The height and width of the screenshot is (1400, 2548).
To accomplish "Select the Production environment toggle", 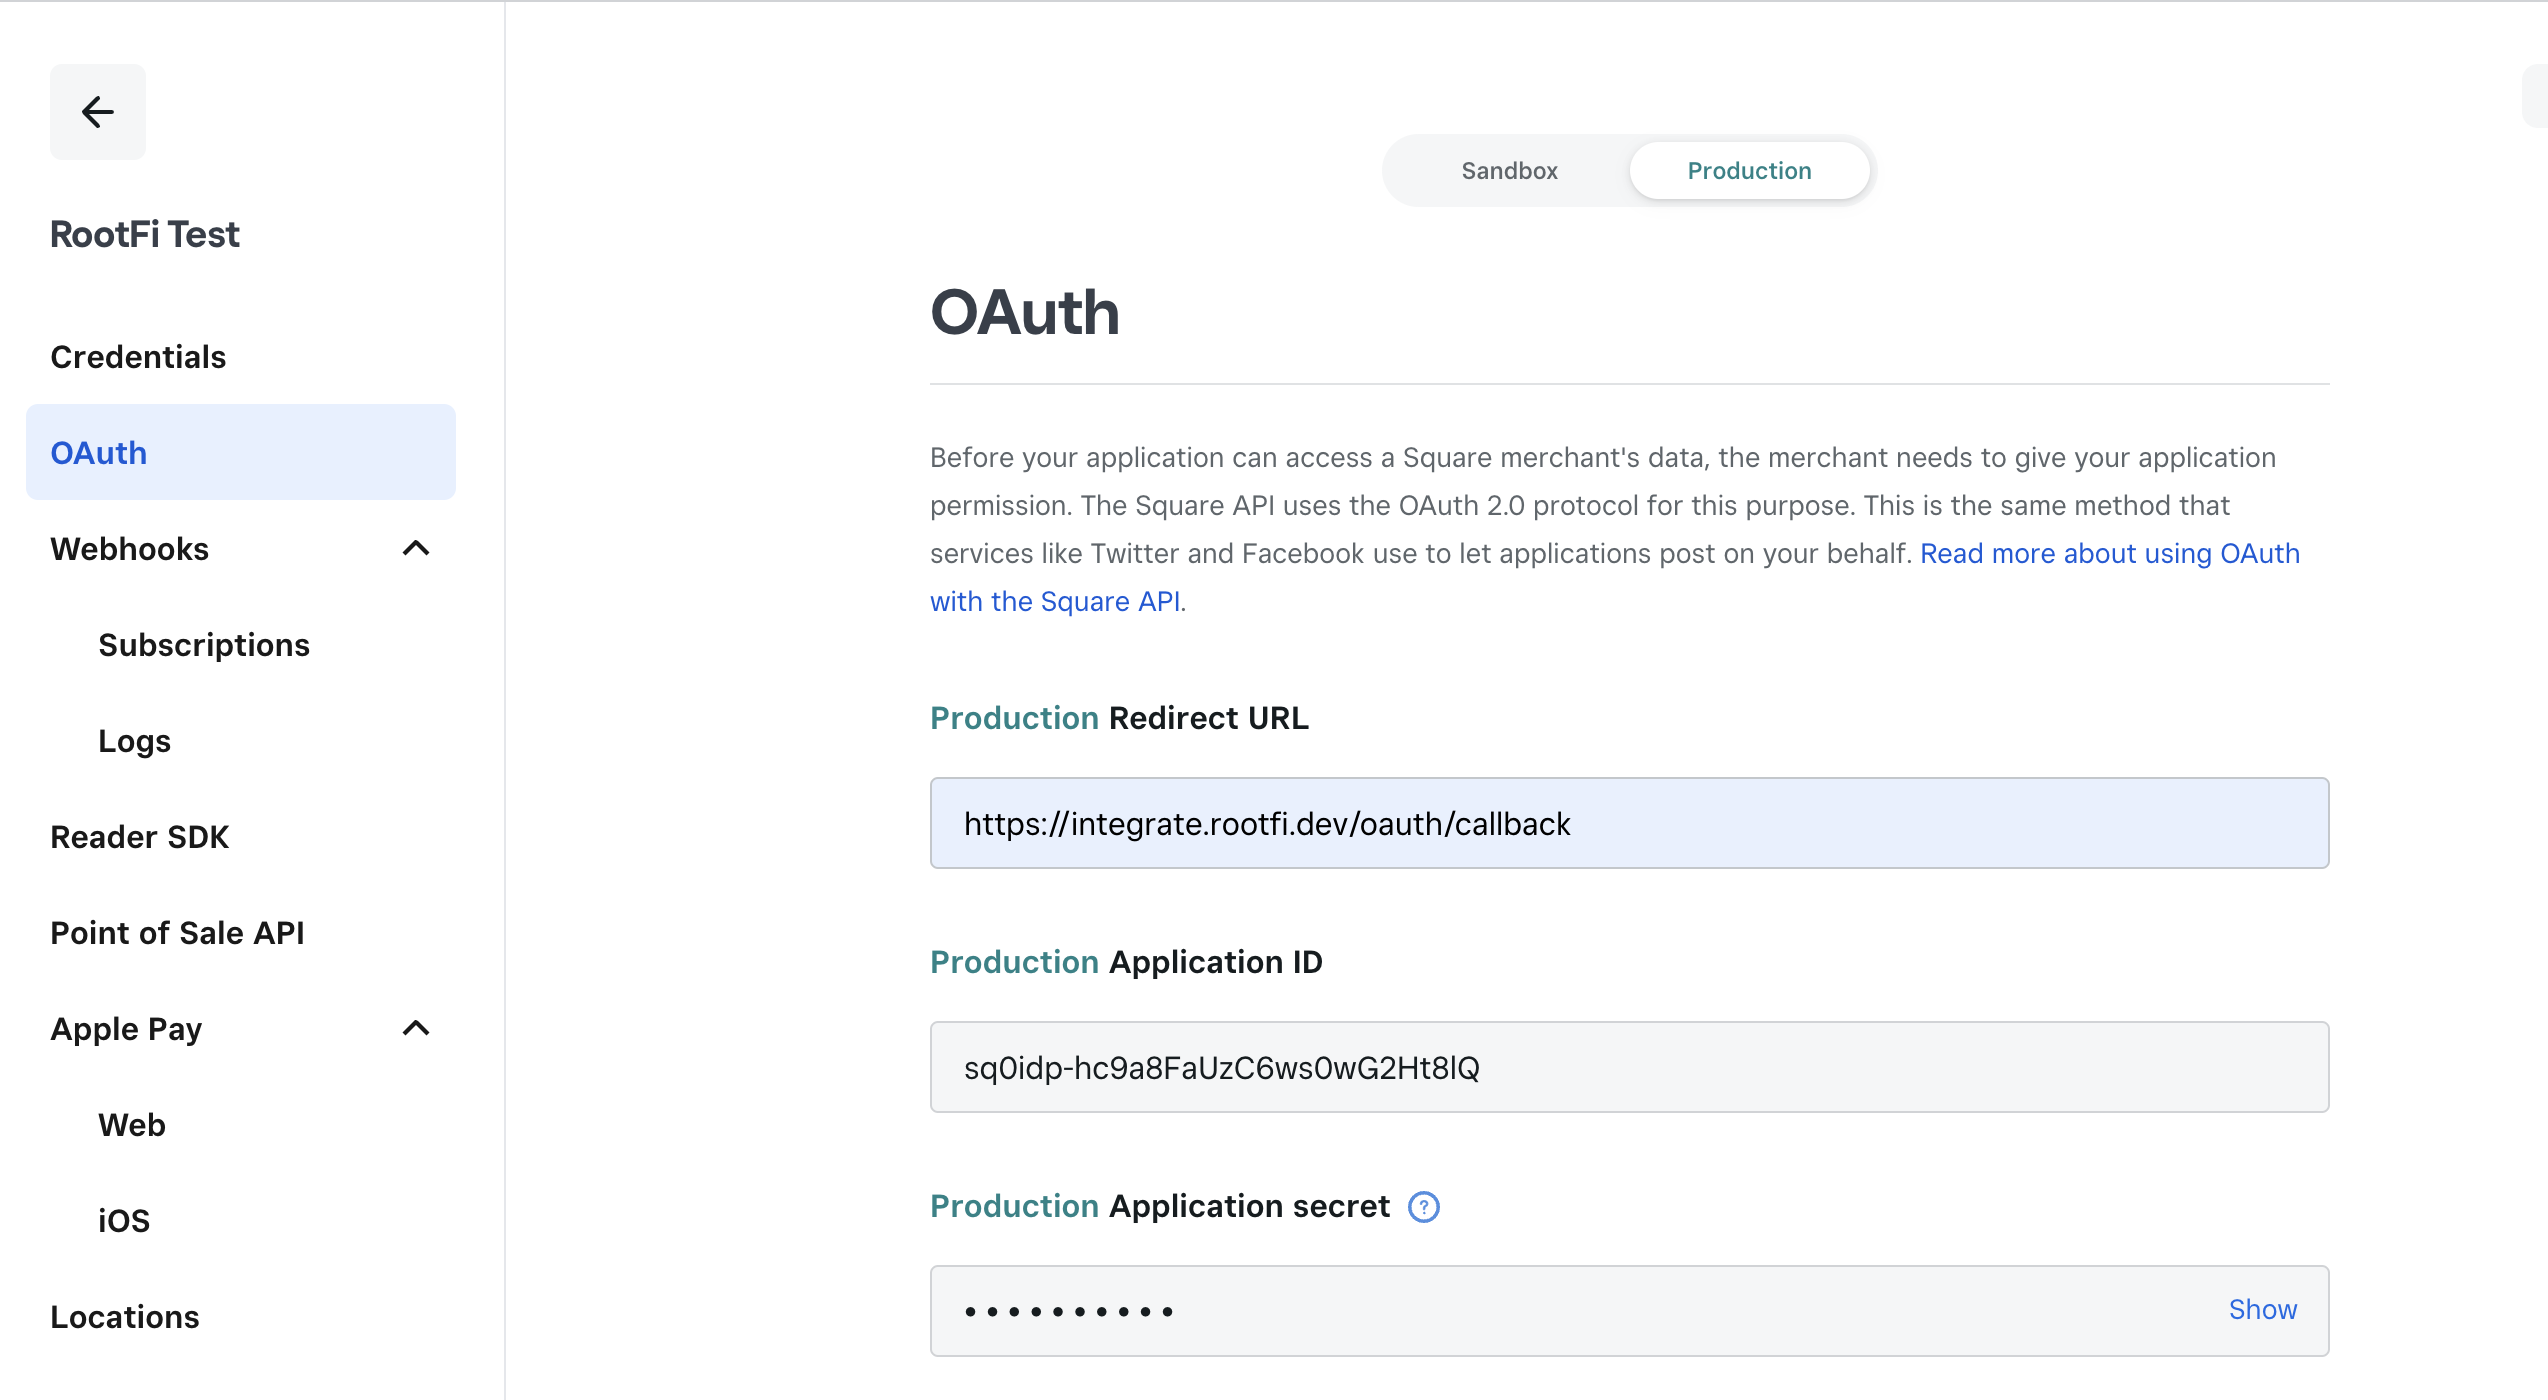I will [x=1749, y=171].
